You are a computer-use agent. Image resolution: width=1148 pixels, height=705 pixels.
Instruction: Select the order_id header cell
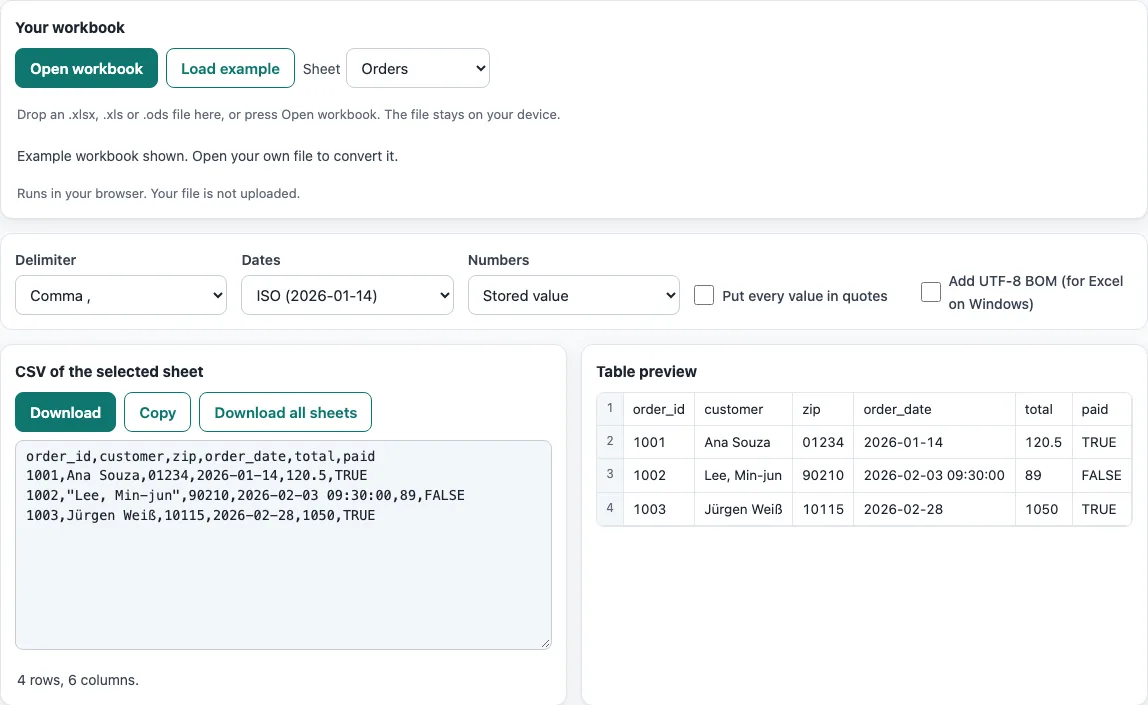pos(659,409)
